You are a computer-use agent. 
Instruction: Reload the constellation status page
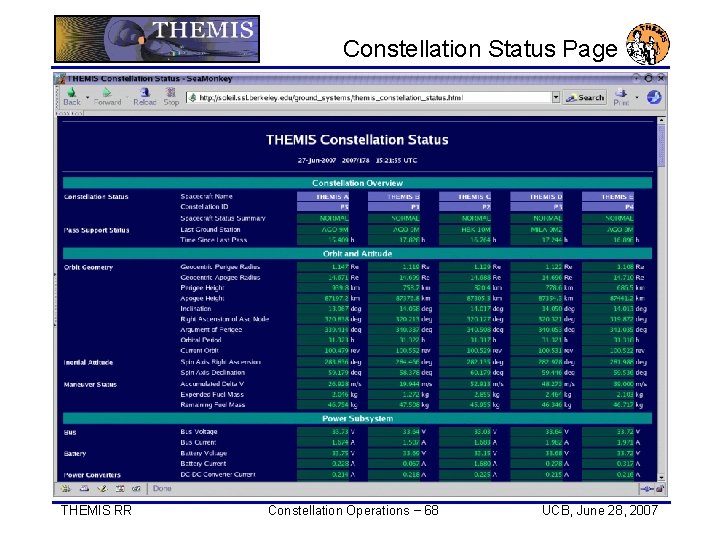(145, 97)
